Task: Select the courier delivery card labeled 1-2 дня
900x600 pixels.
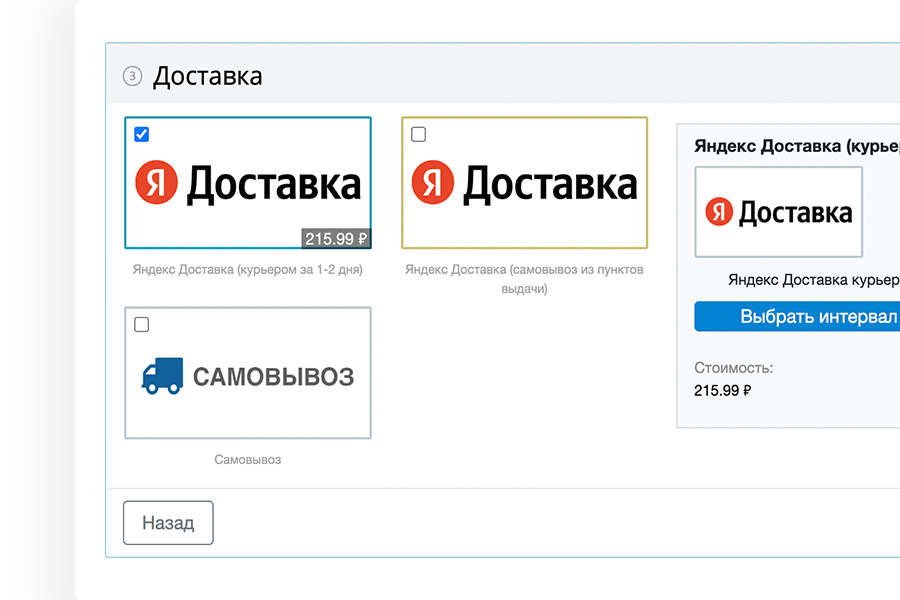Action: pyautogui.click(x=248, y=183)
